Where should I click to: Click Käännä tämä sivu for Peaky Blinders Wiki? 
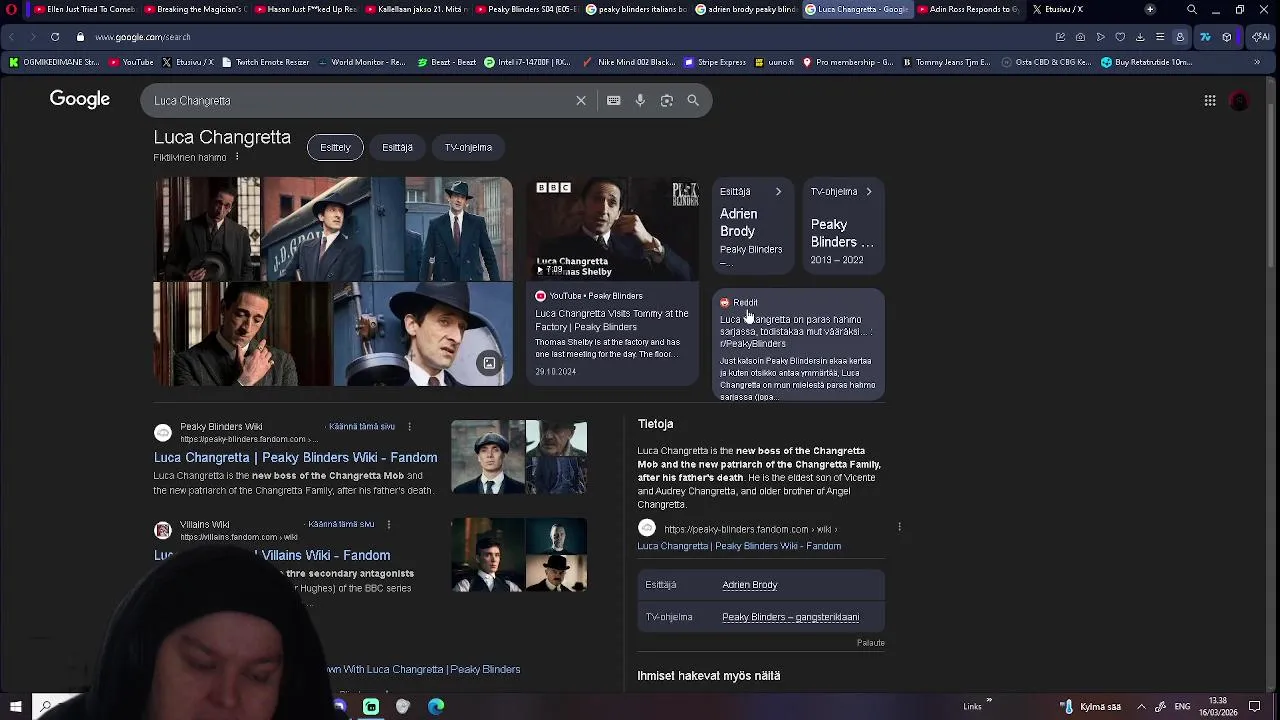point(362,427)
